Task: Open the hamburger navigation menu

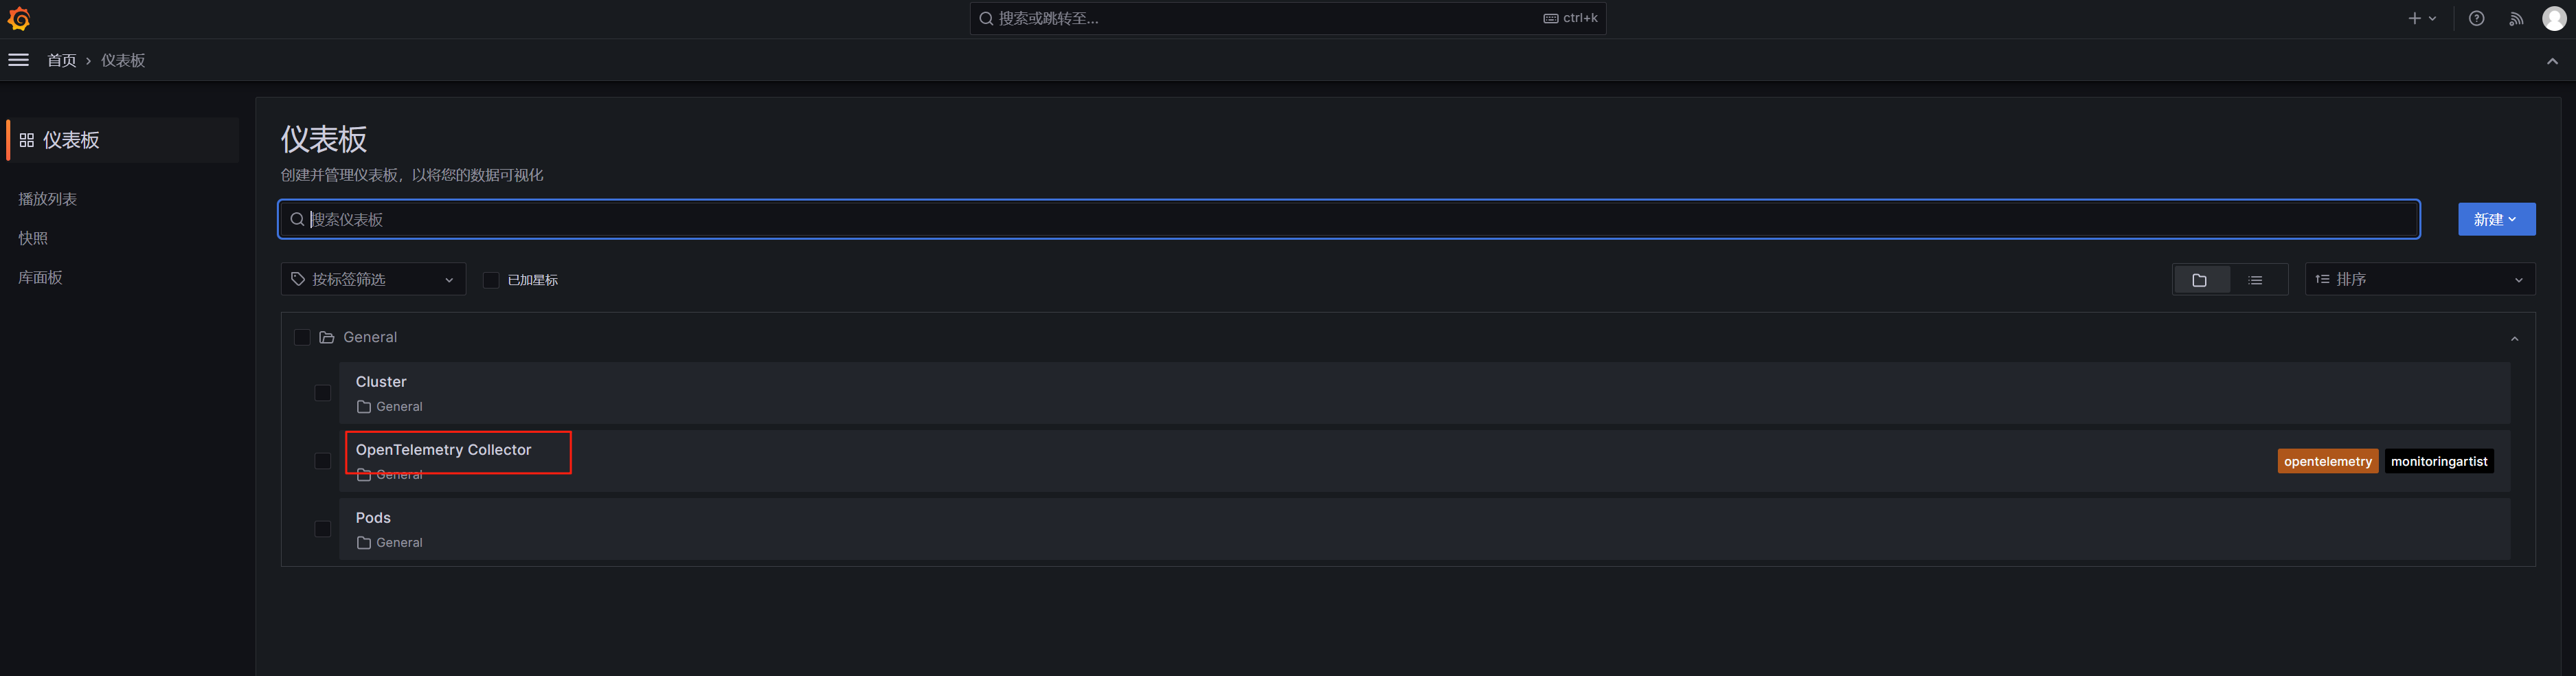Action: (18, 60)
